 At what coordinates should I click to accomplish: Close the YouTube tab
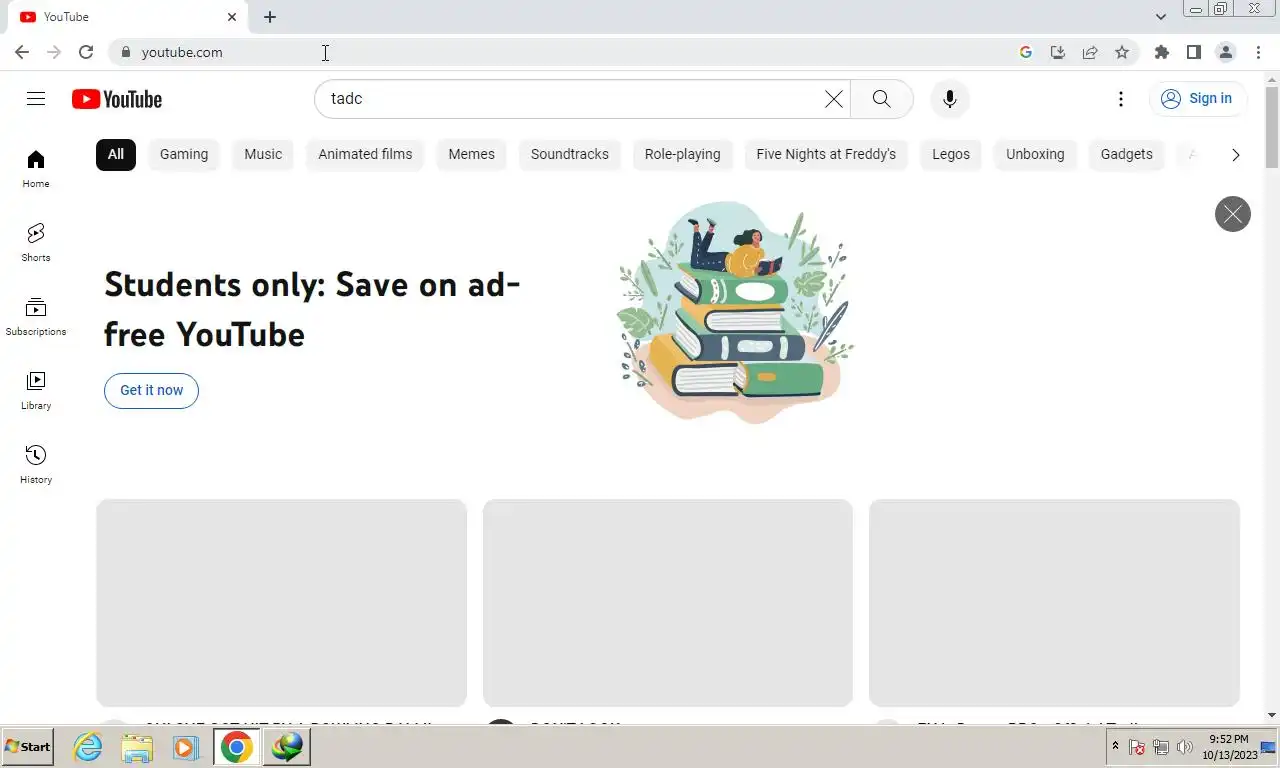[x=232, y=17]
